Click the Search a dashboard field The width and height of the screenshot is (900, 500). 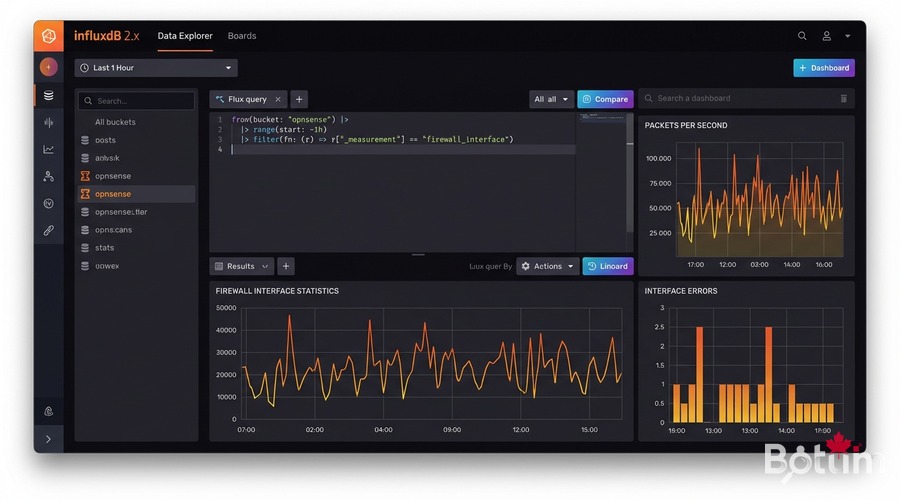(746, 98)
